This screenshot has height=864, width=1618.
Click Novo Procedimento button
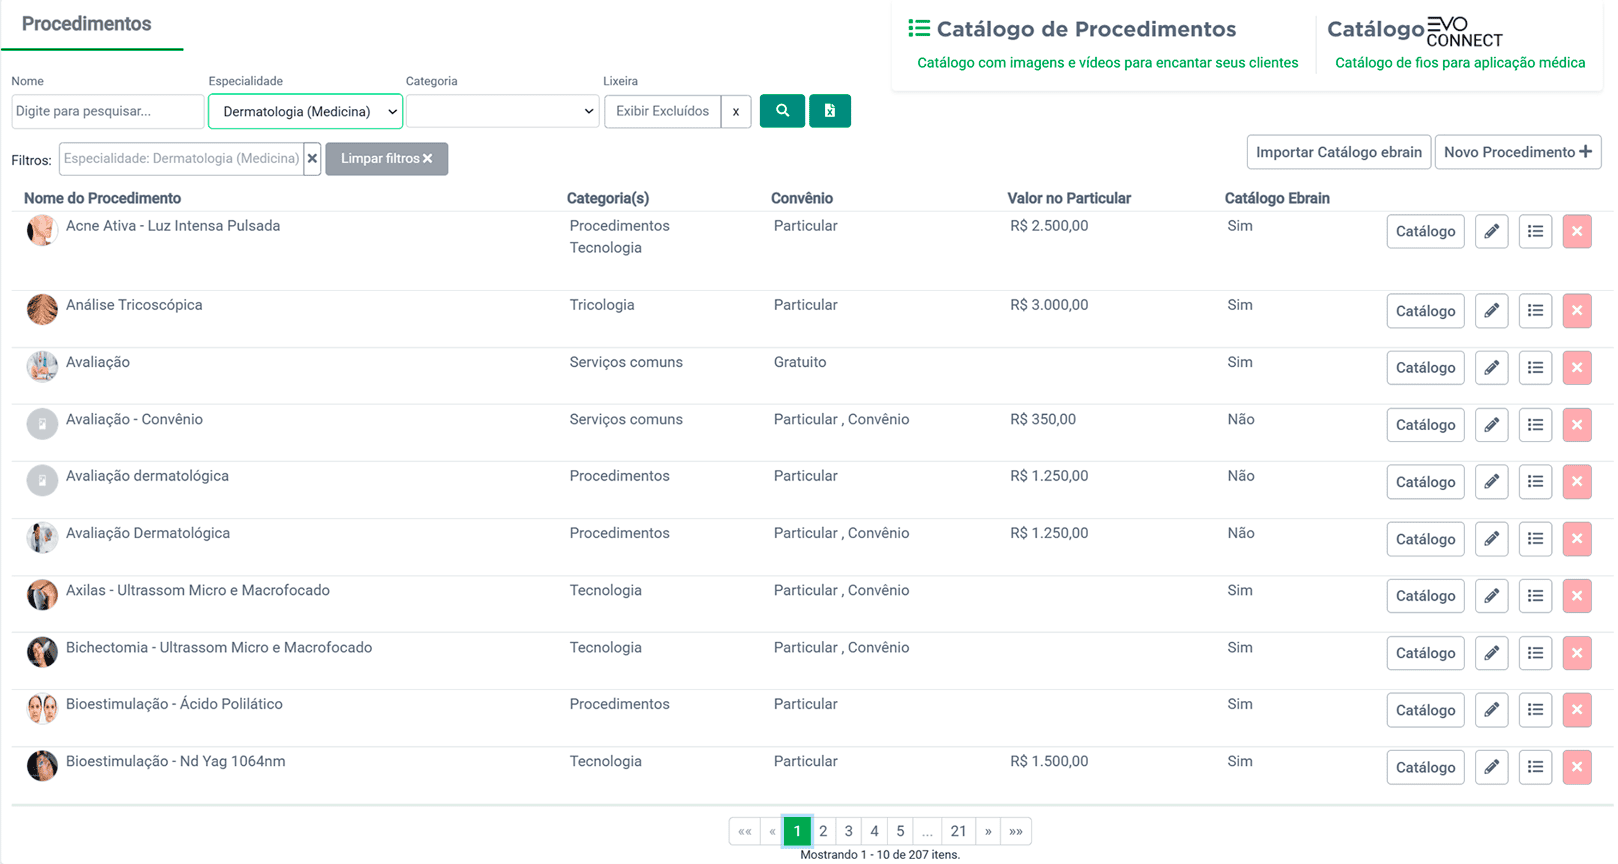coord(1517,152)
